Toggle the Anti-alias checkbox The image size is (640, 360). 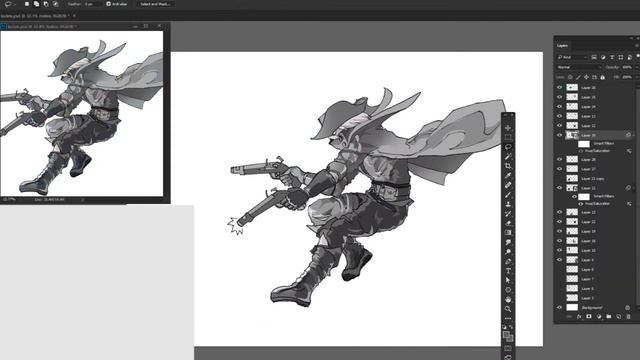[x=108, y=4]
